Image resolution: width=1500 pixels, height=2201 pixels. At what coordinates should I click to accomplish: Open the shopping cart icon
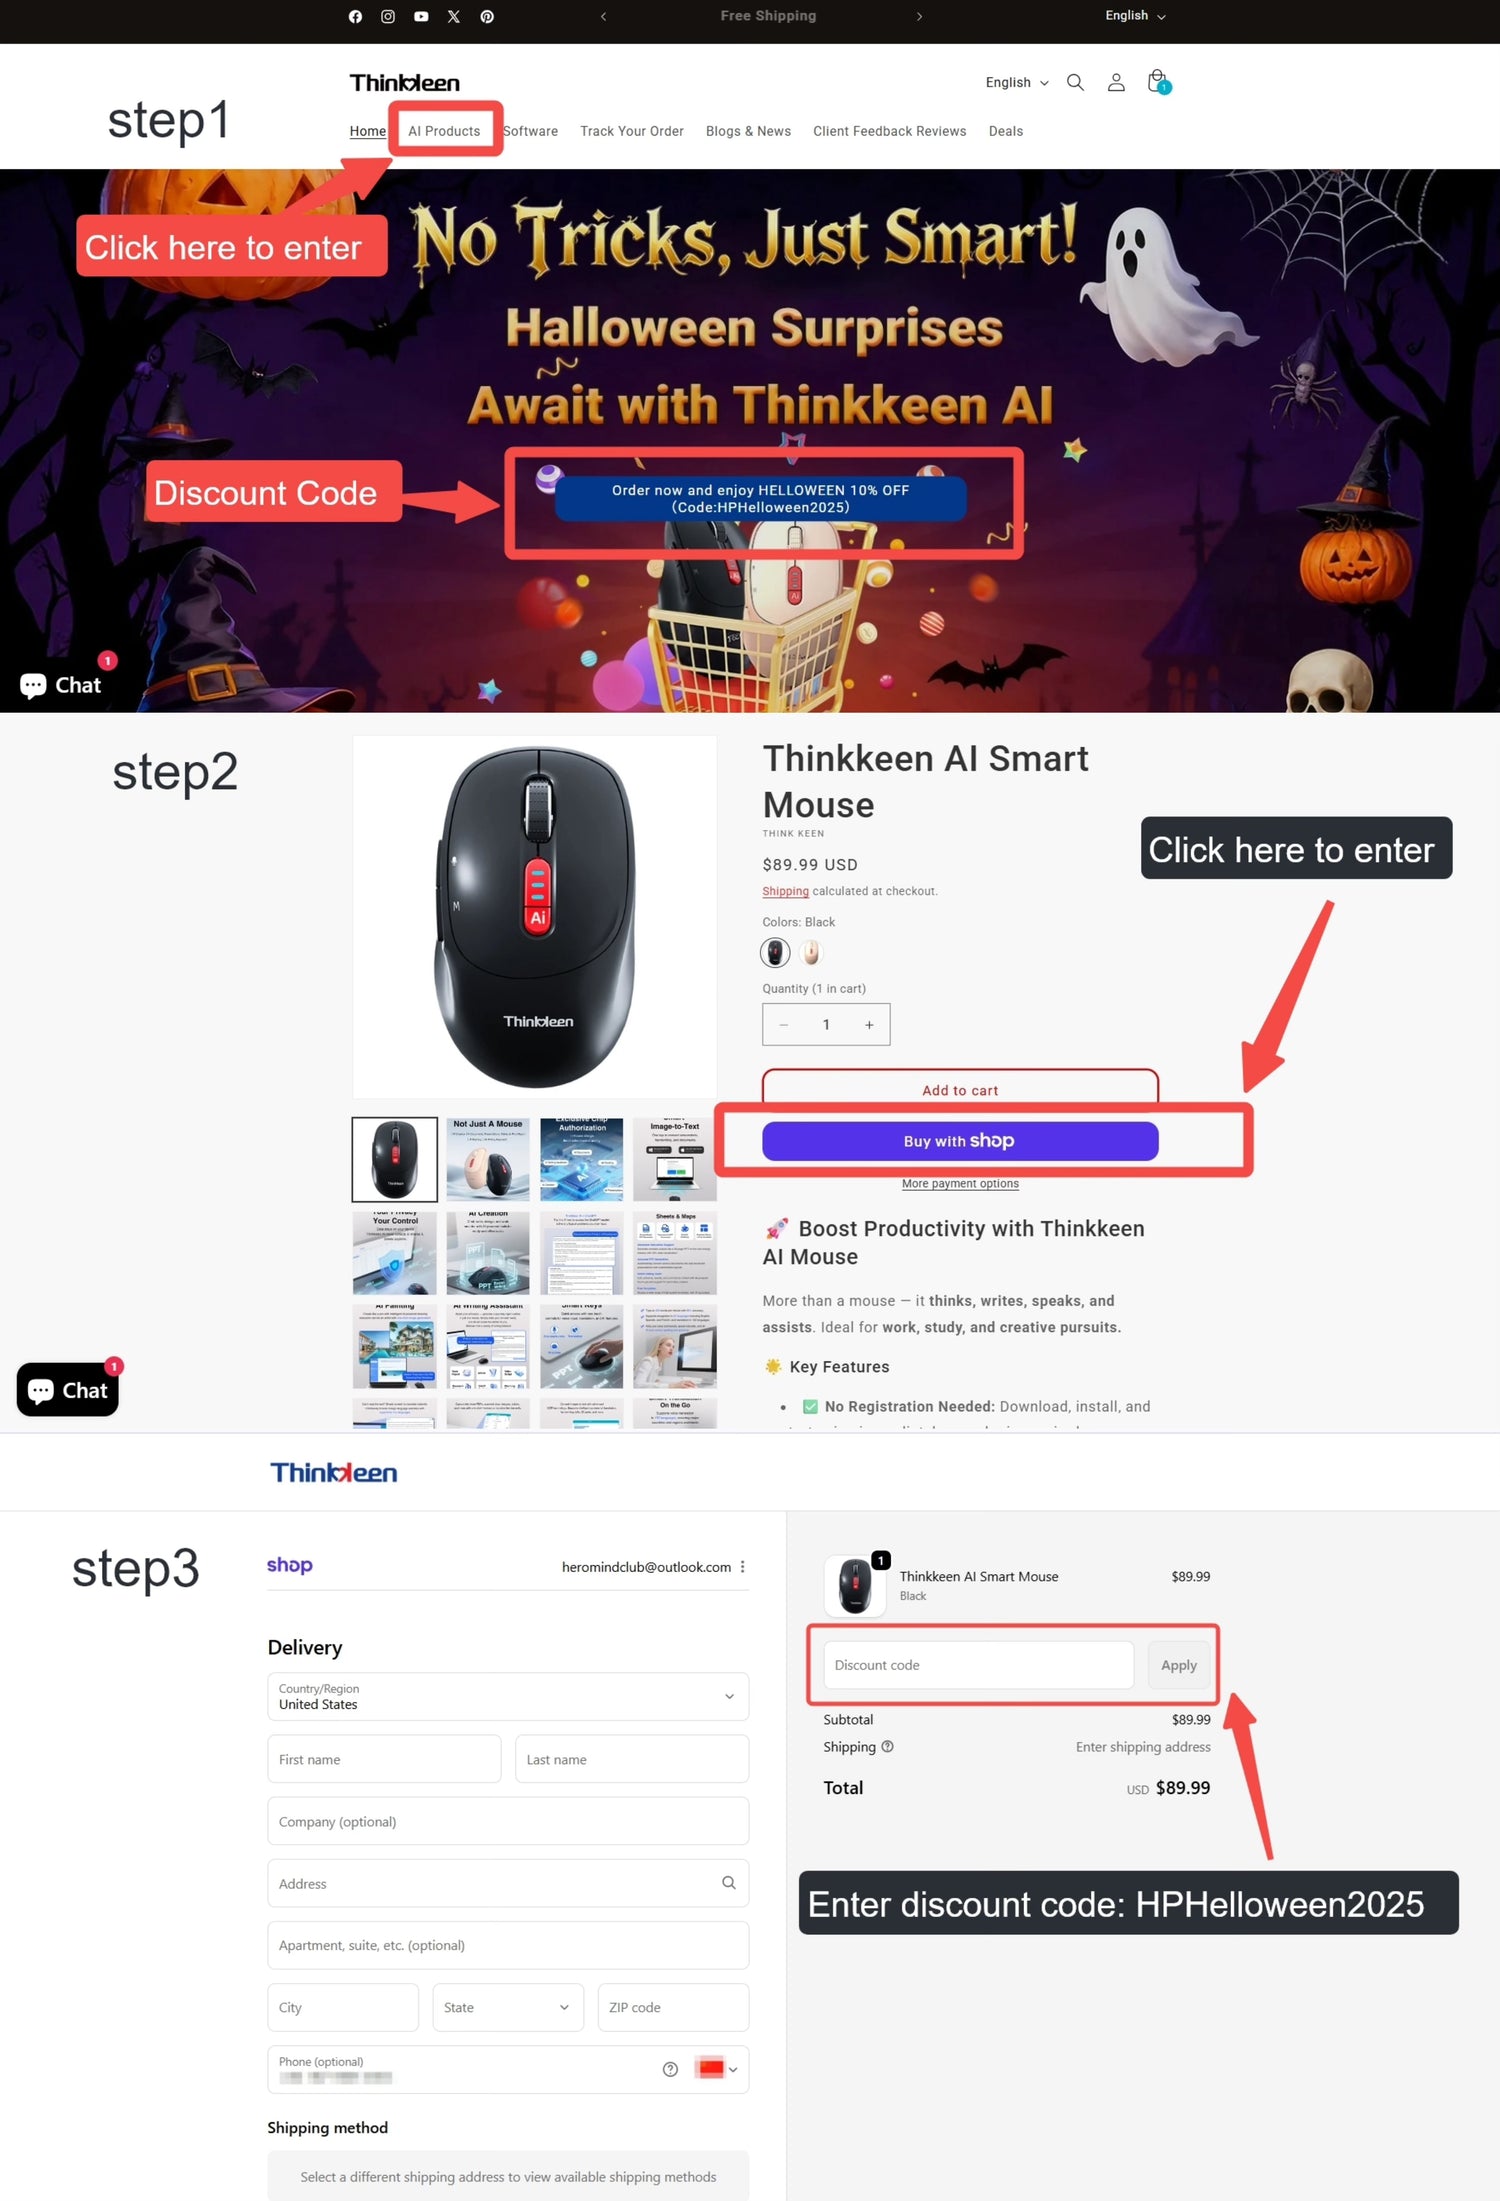(x=1158, y=81)
